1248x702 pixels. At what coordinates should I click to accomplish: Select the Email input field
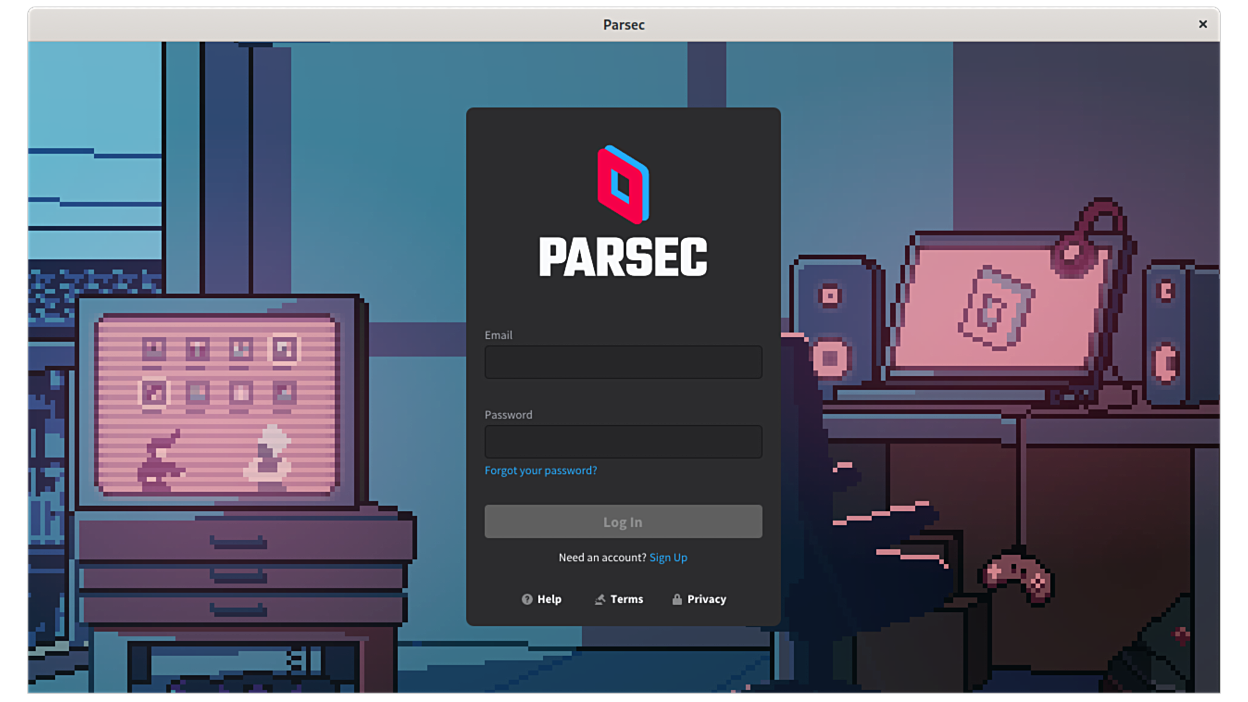point(623,362)
